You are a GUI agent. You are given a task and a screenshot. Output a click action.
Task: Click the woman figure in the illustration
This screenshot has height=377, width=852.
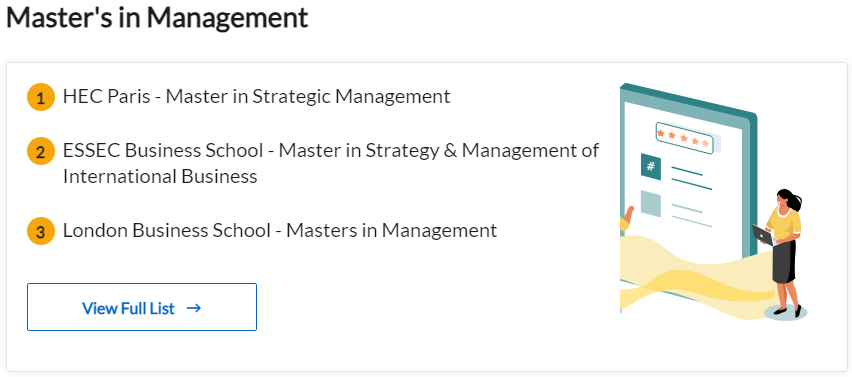pyautogui.click(x=781, y=253)
